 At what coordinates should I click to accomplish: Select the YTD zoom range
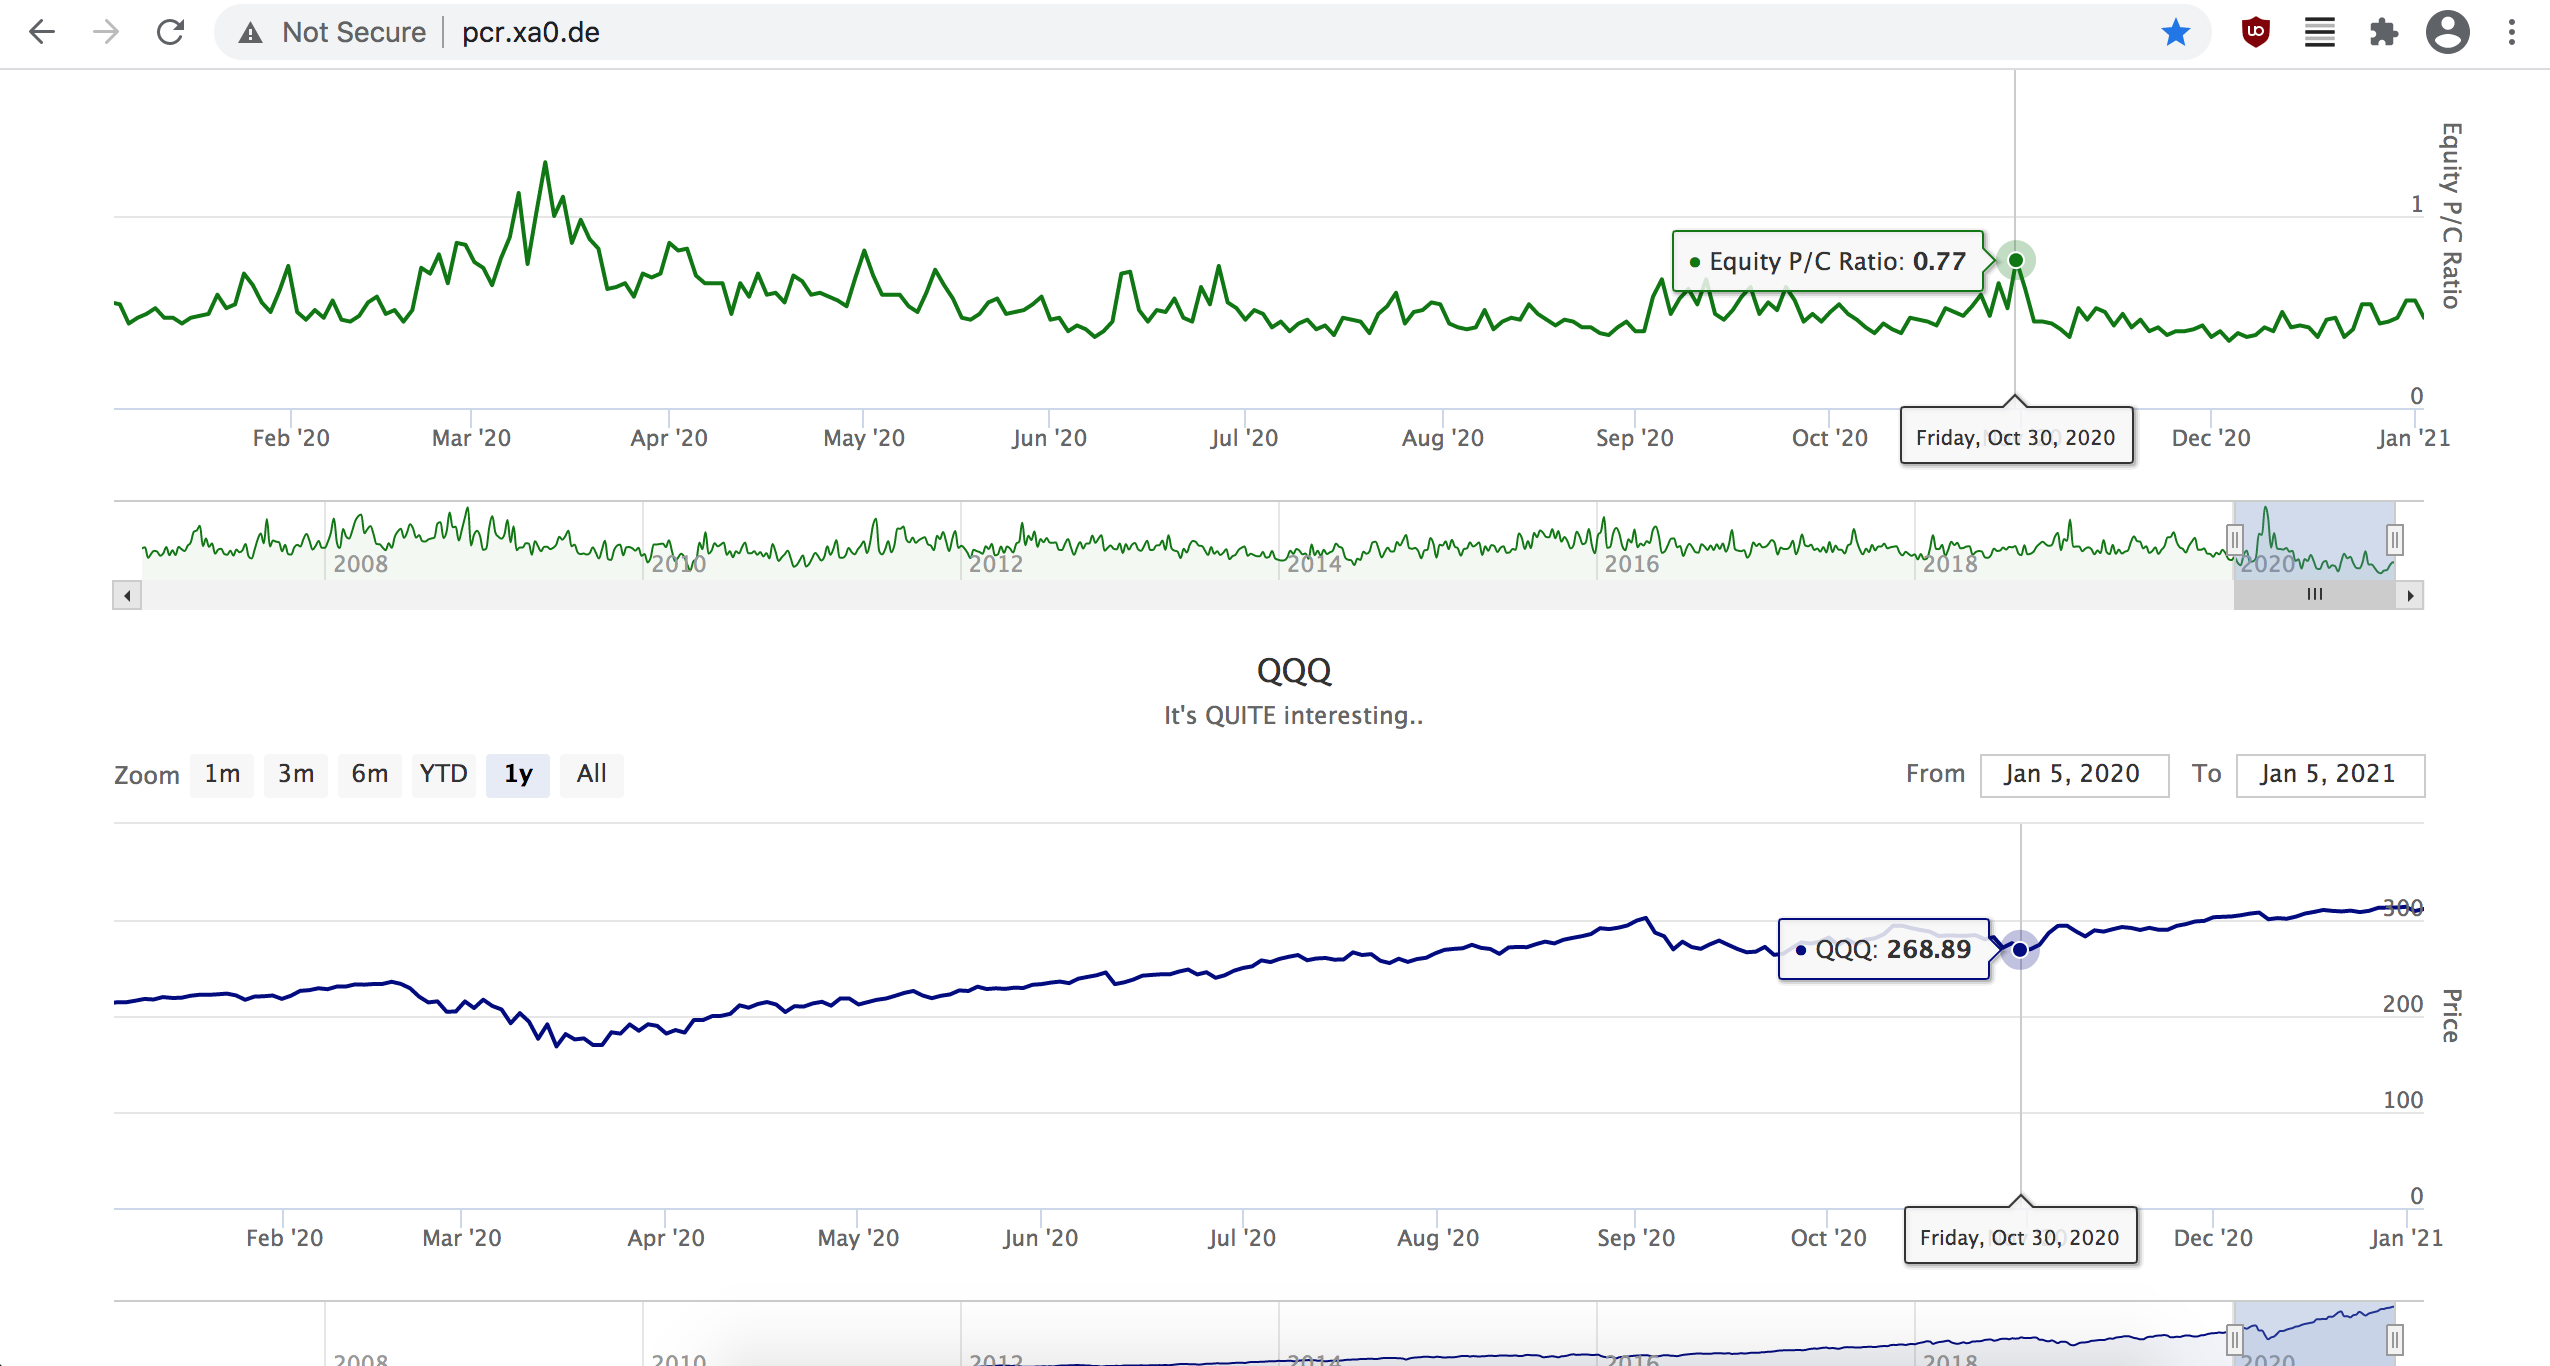443,775
